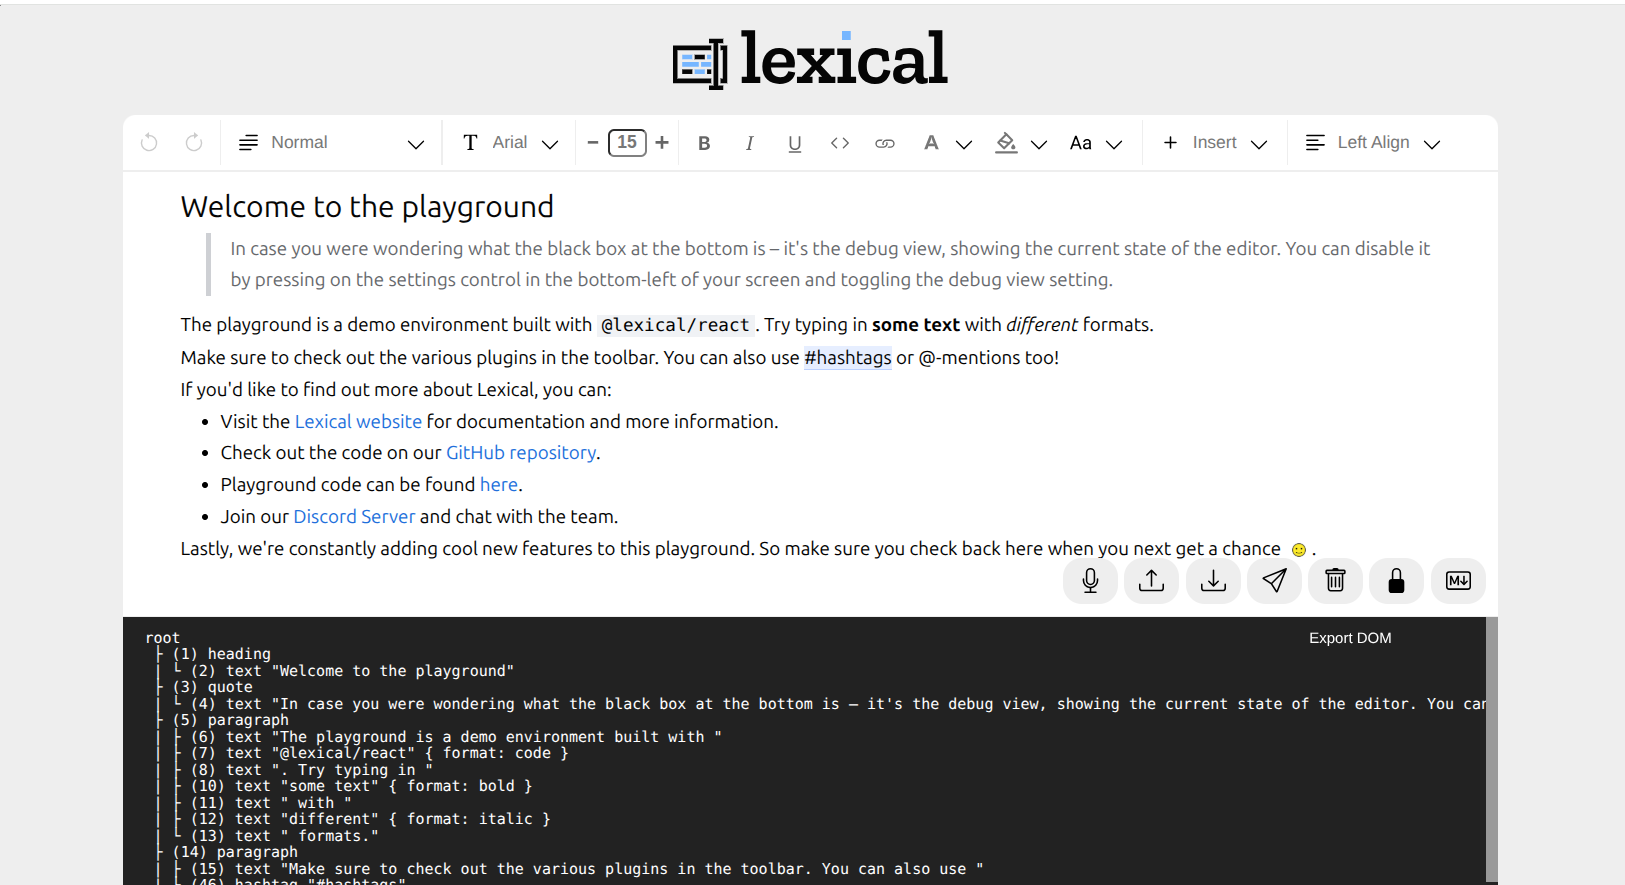Click the trash clear editor icon
The width and height of the screenshot is (1625, 885).
1336,581
